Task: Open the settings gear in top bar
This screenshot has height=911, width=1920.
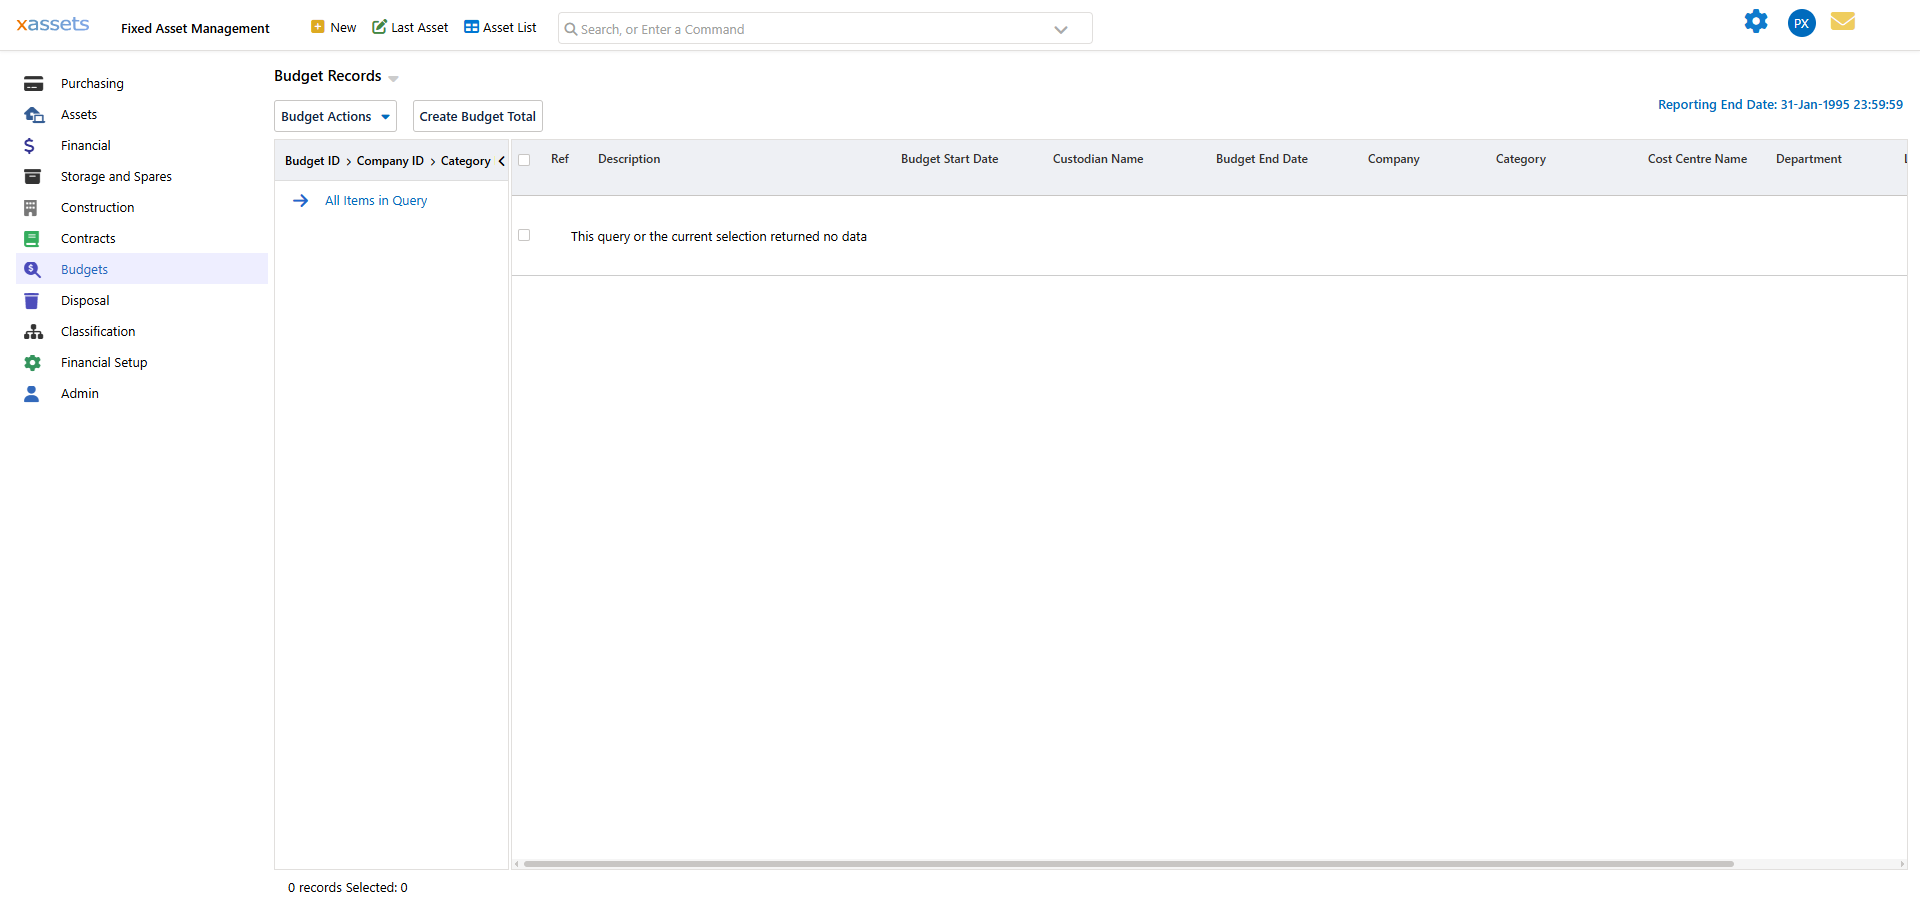Action: 1756,21
